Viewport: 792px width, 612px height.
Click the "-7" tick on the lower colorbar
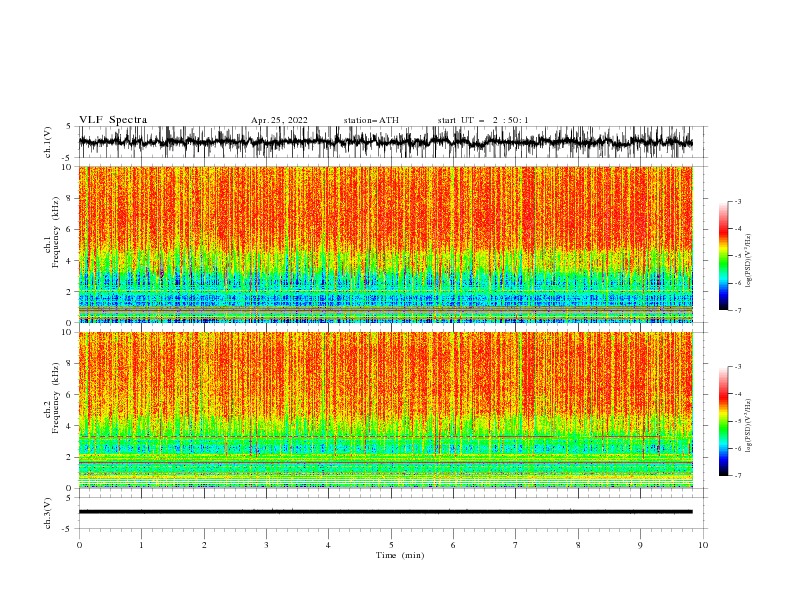737,476
